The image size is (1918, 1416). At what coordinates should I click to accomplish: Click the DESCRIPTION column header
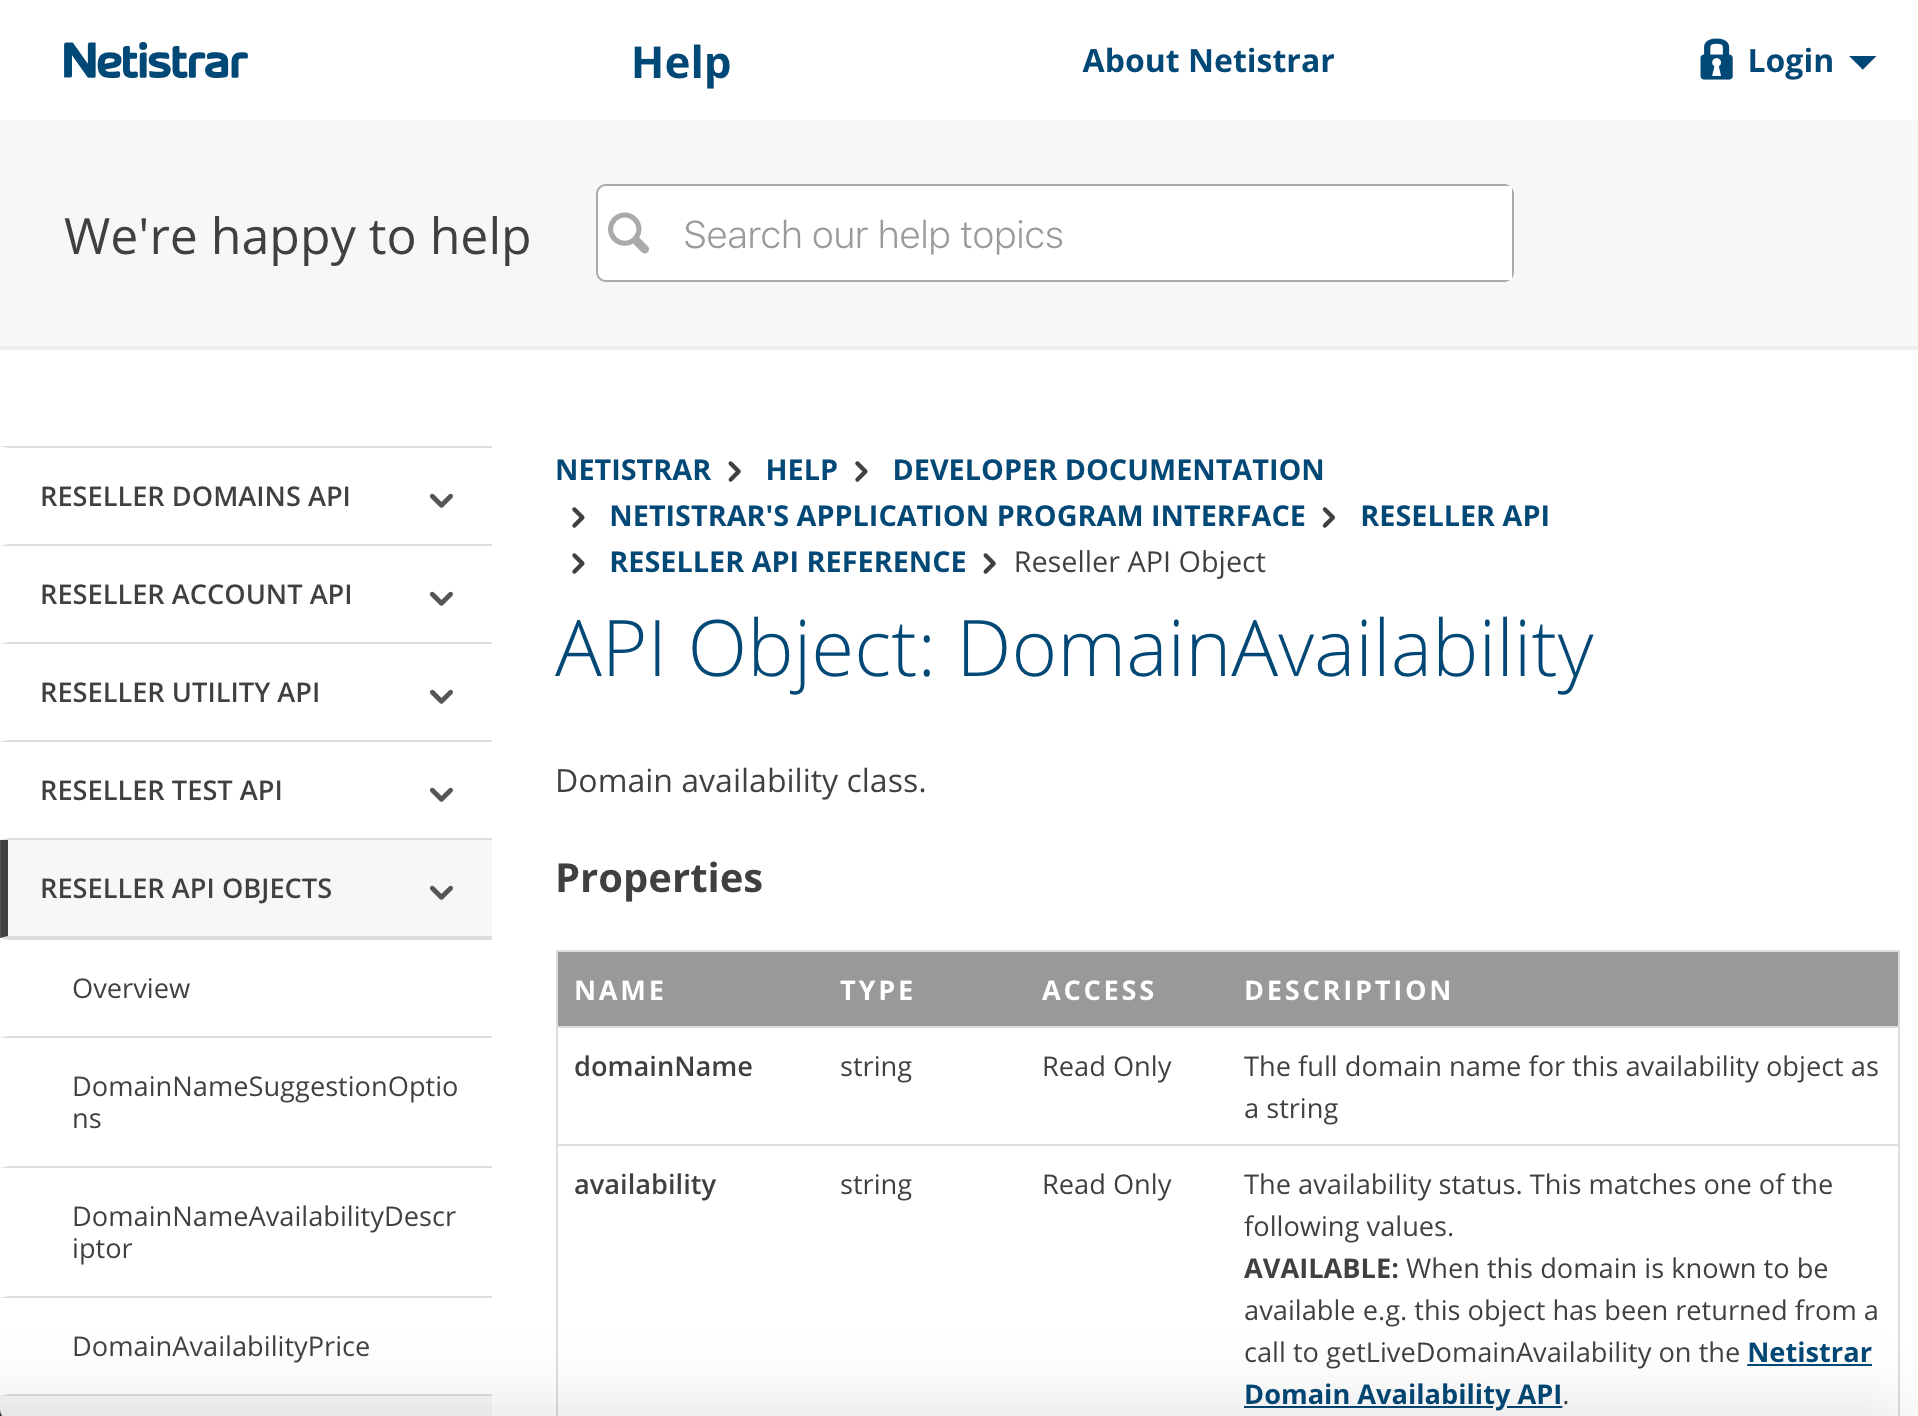point(1347,990)
